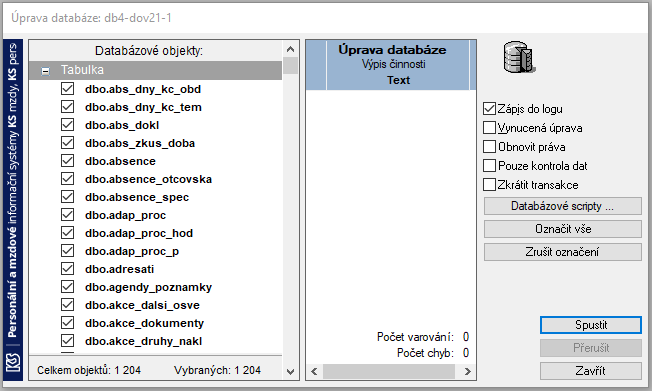This screenshot has height=391, width=652.
Task: Uncheck dbo.akce_druhy_nakl checkbox
Action: (x=67, y=341)
